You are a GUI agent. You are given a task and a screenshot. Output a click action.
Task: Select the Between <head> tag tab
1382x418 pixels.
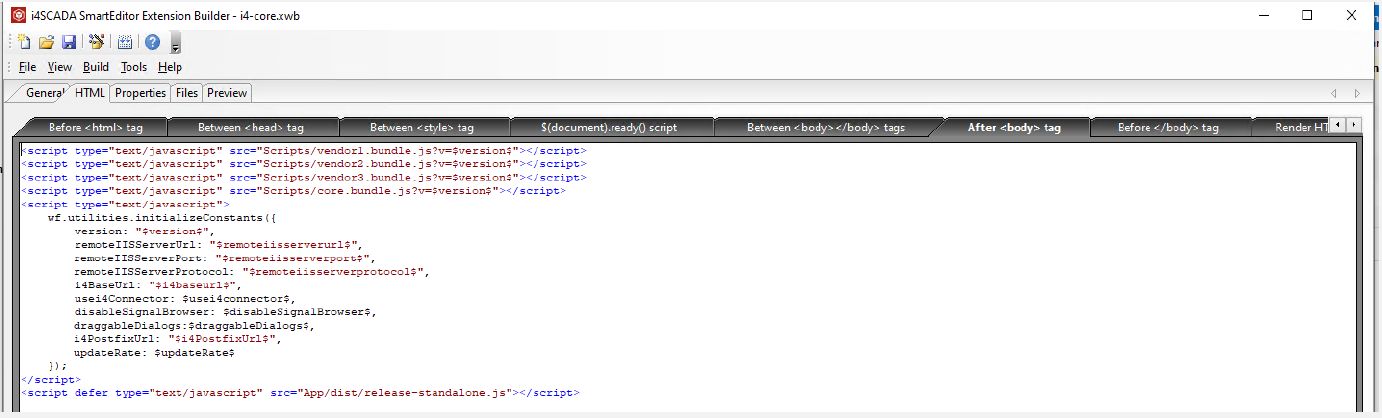point(251,127)
